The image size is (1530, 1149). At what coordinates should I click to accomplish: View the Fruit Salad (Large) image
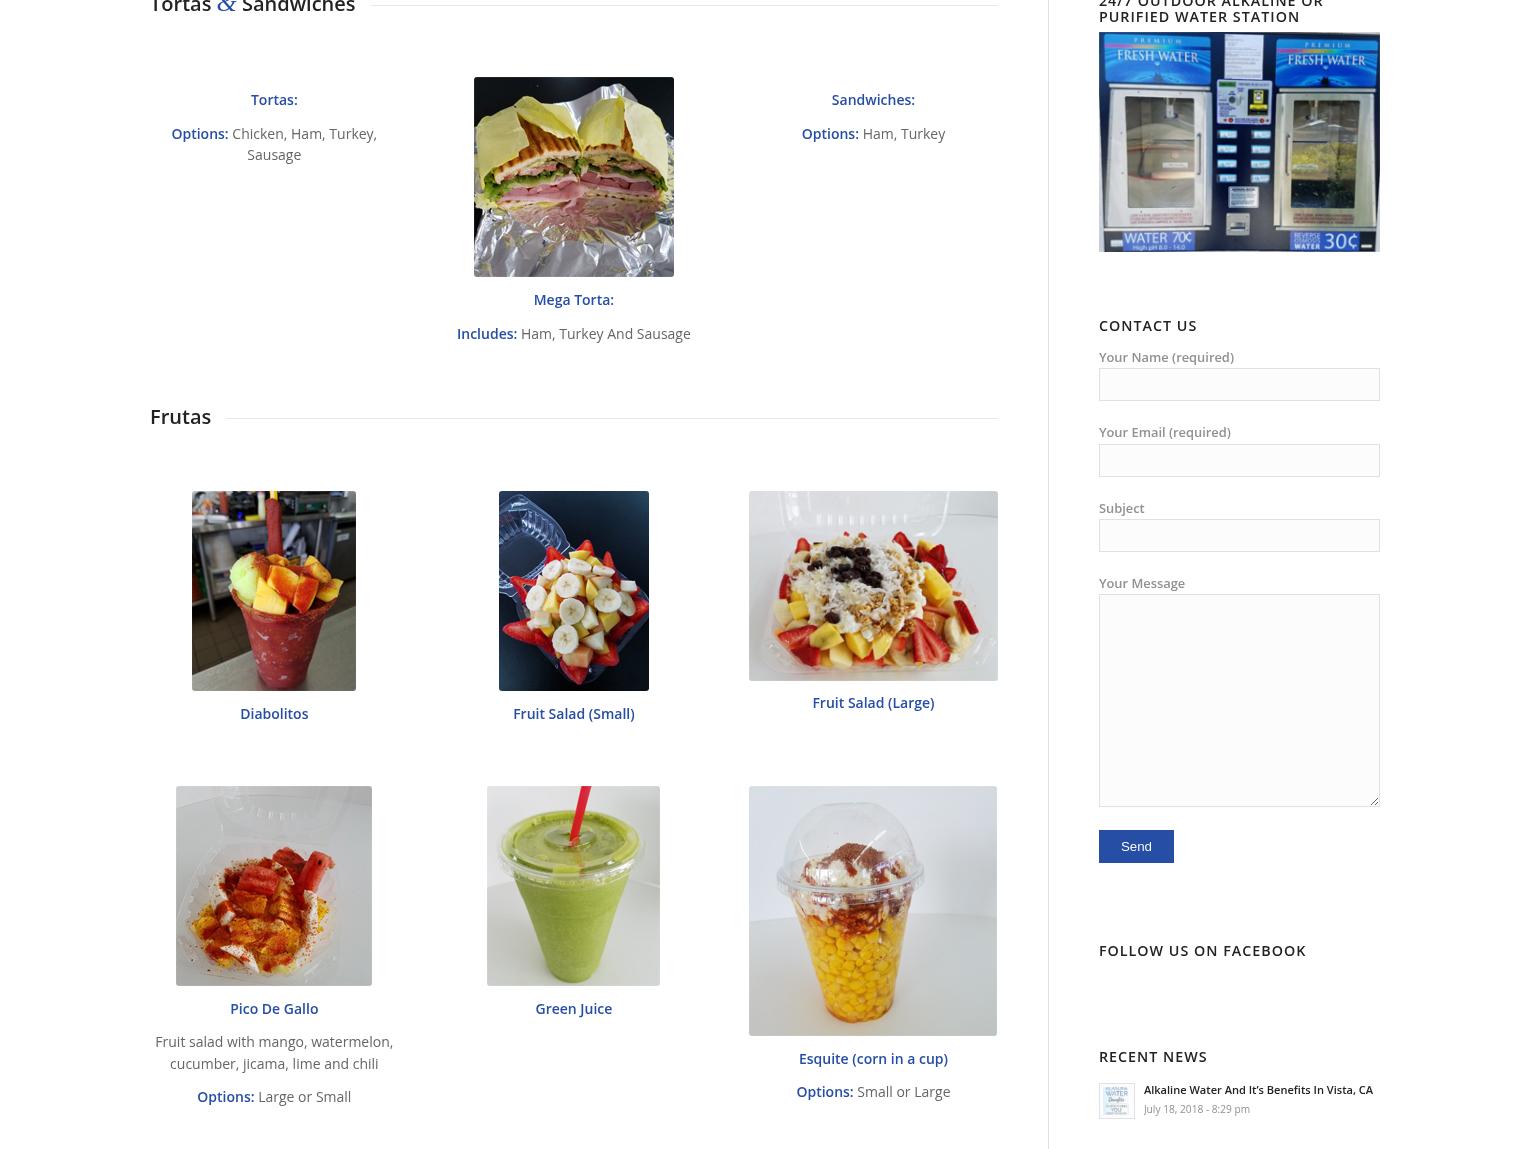tap(873, 586)
